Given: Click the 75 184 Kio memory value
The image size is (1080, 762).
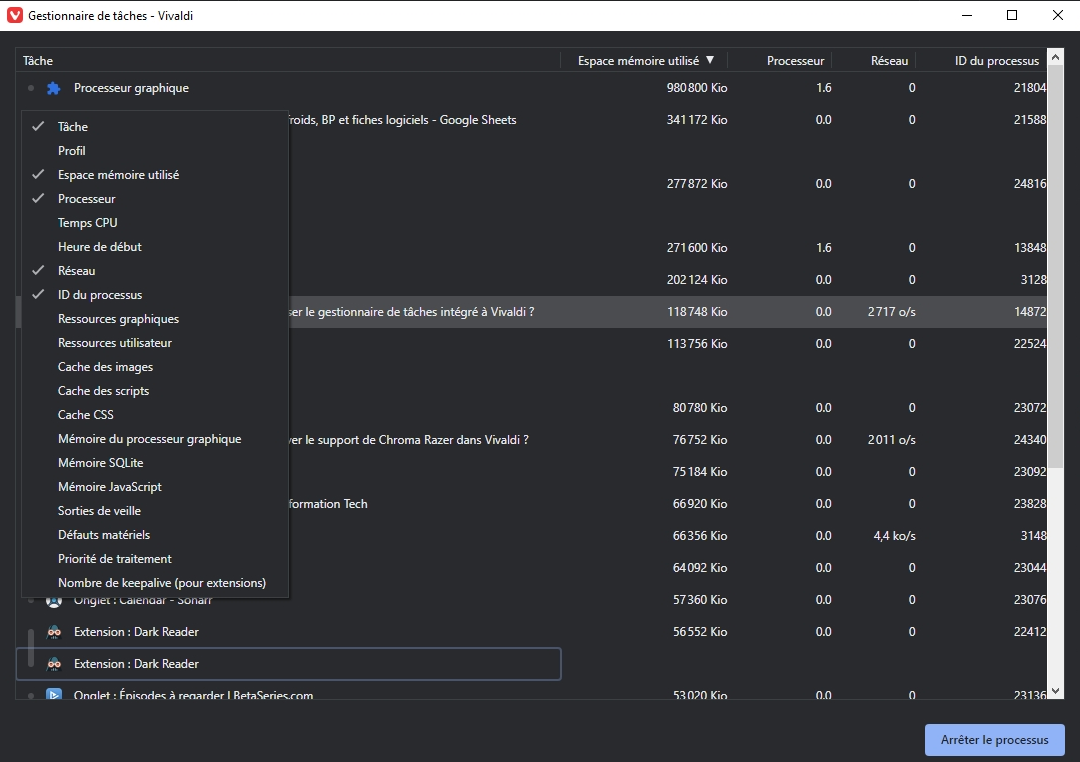Looking at the screenshot, I should tap(700, 472).
